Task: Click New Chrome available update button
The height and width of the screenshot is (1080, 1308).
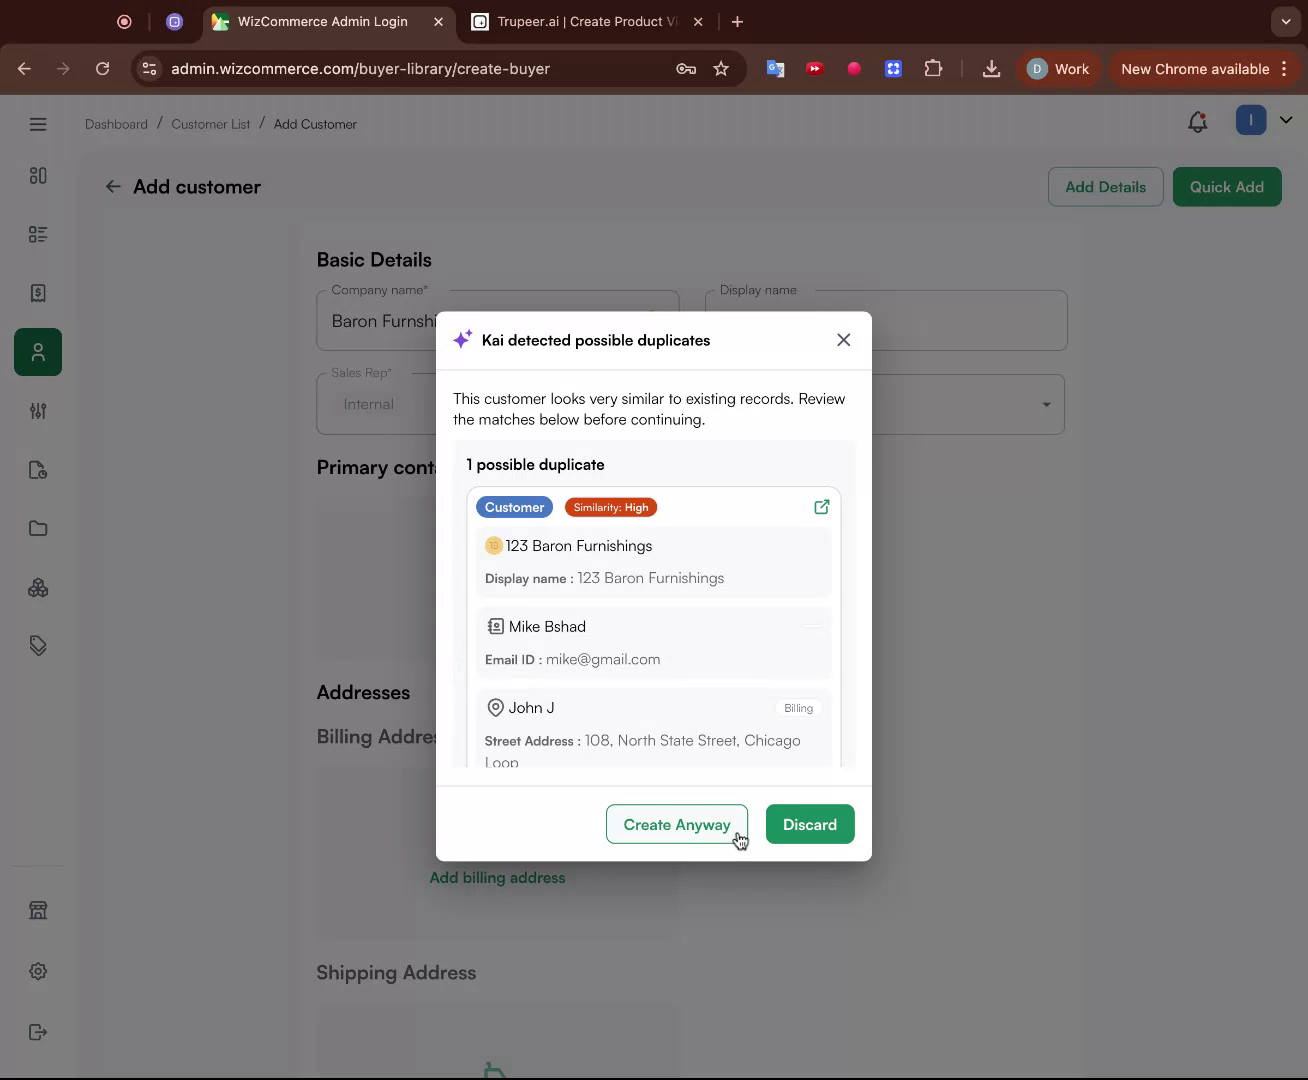Action: tap(1205, 69)
